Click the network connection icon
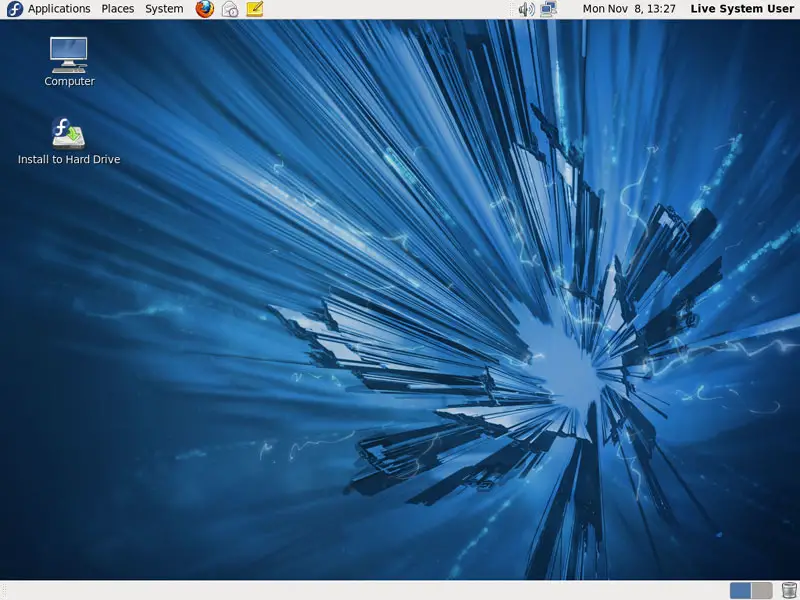 click(548, 9)
